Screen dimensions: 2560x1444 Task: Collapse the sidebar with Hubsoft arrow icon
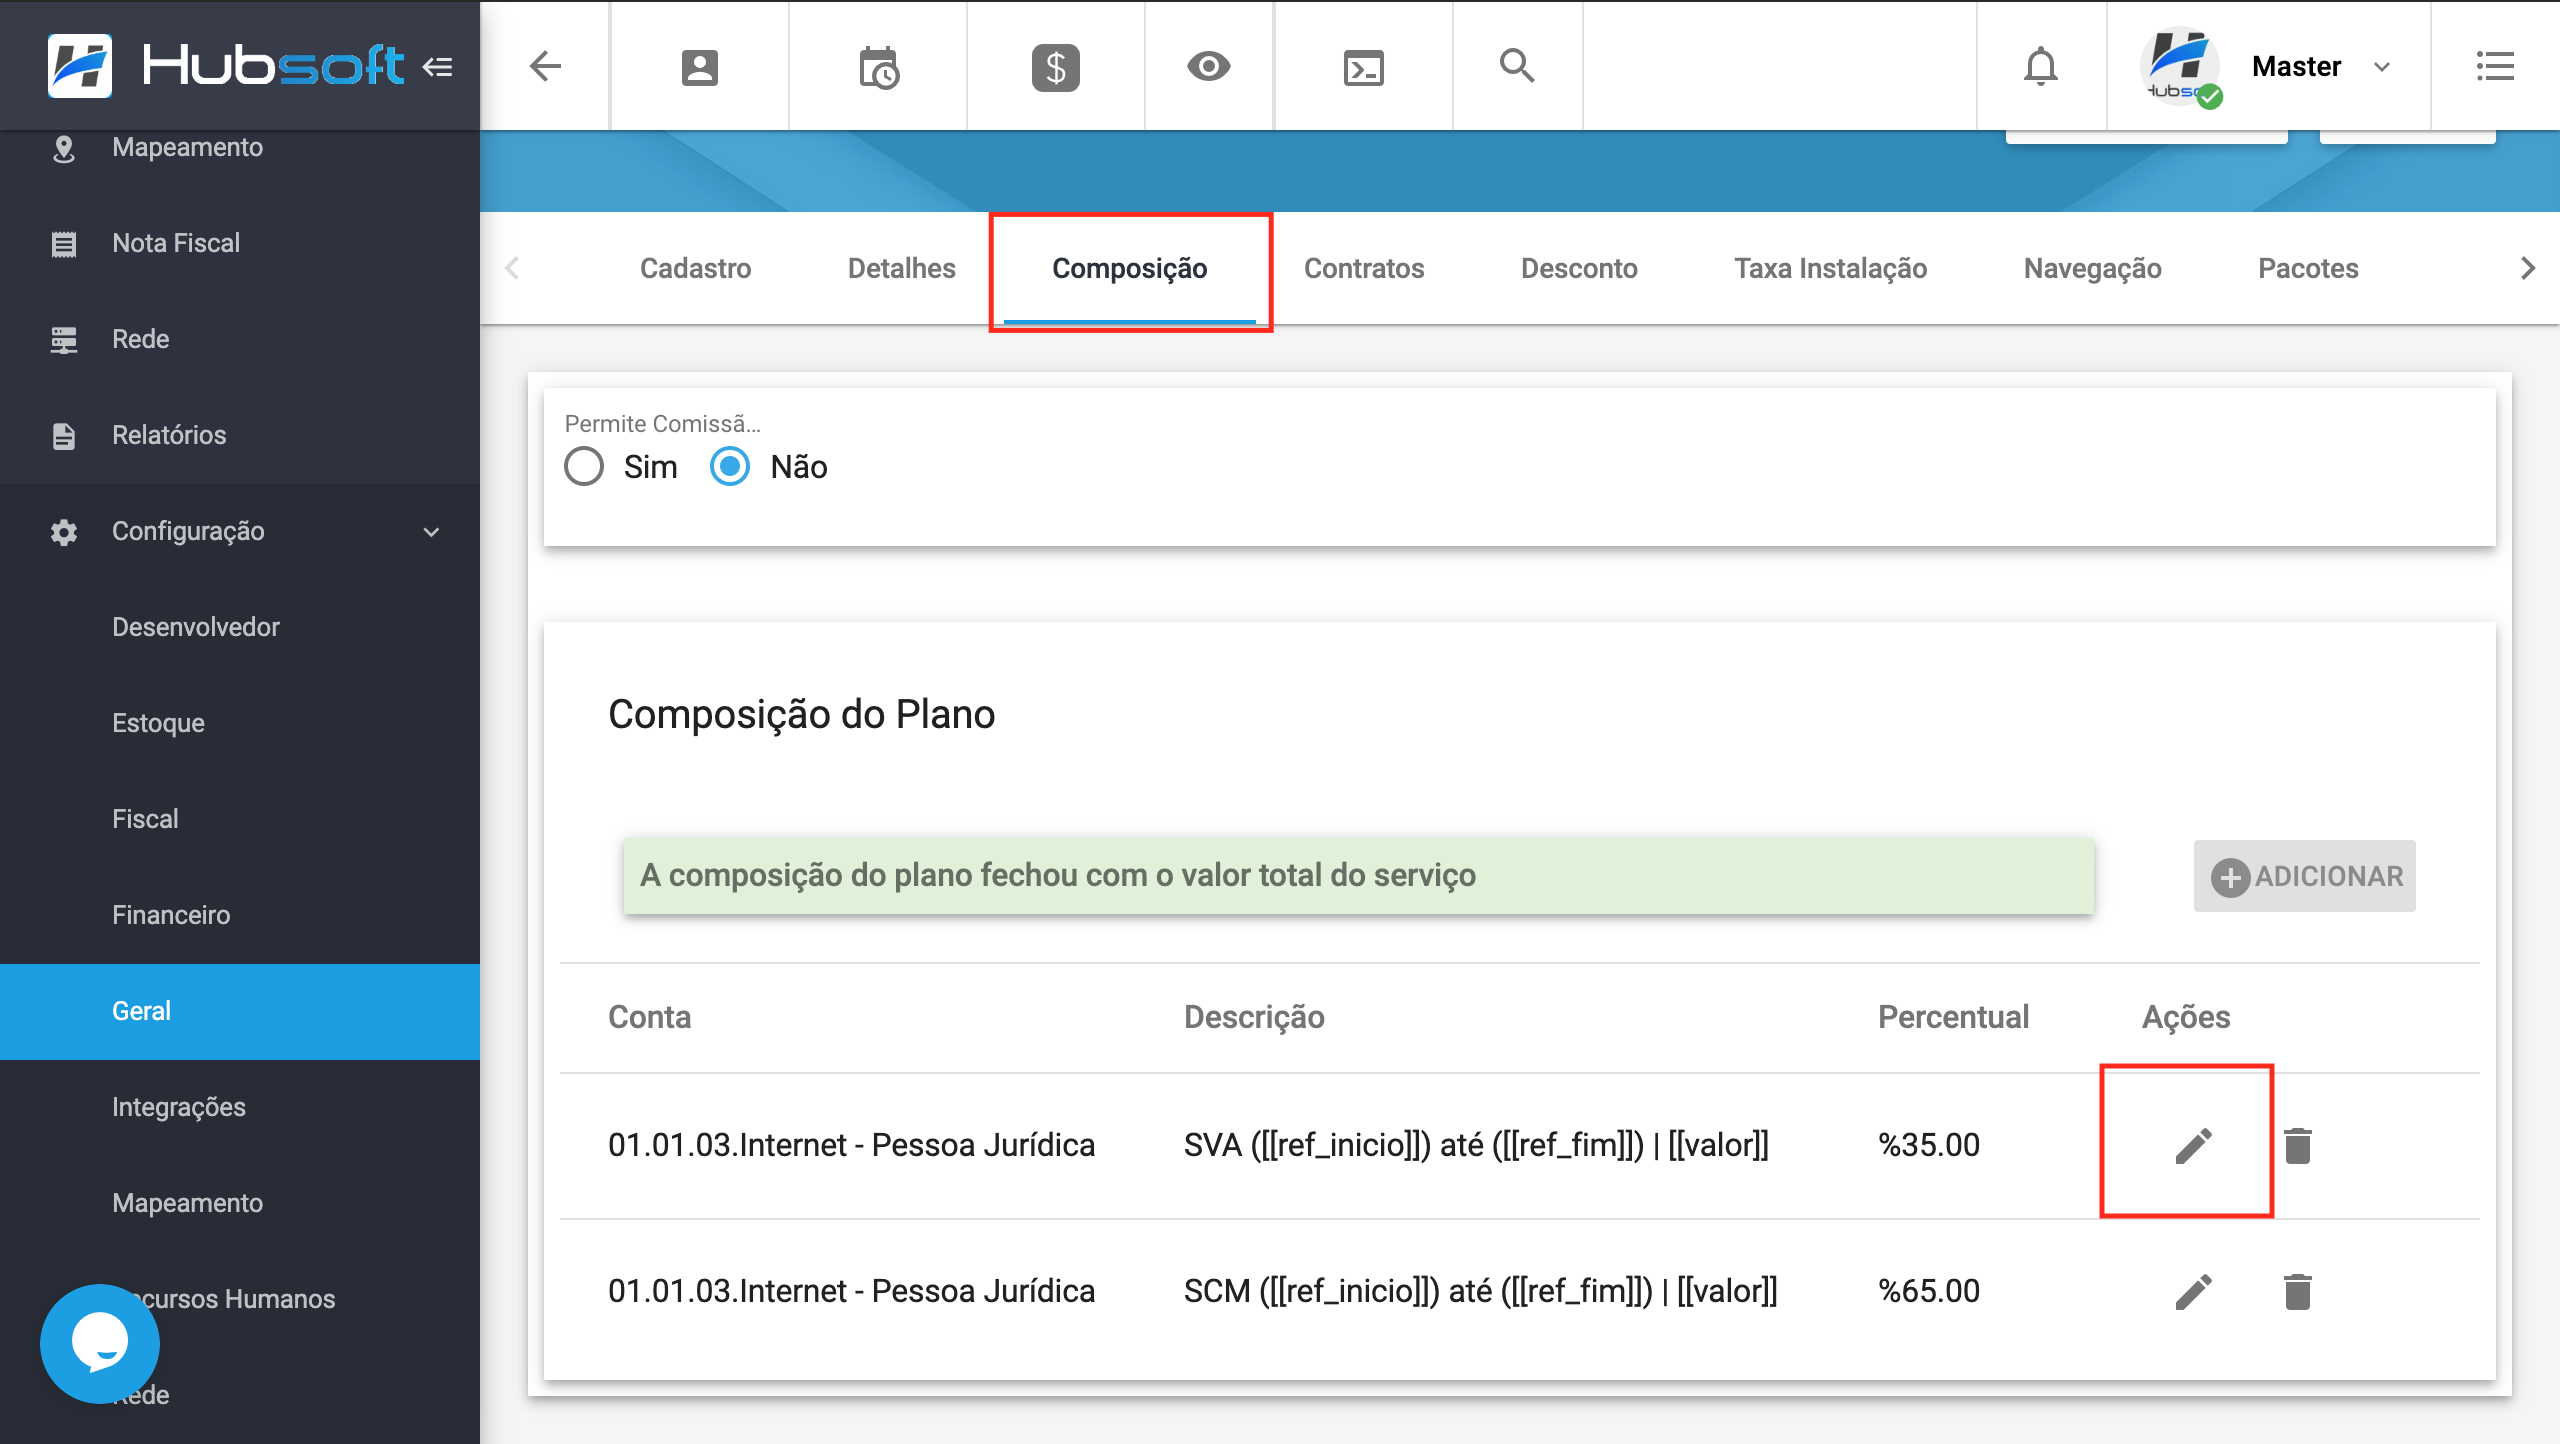tap(437, 67)
